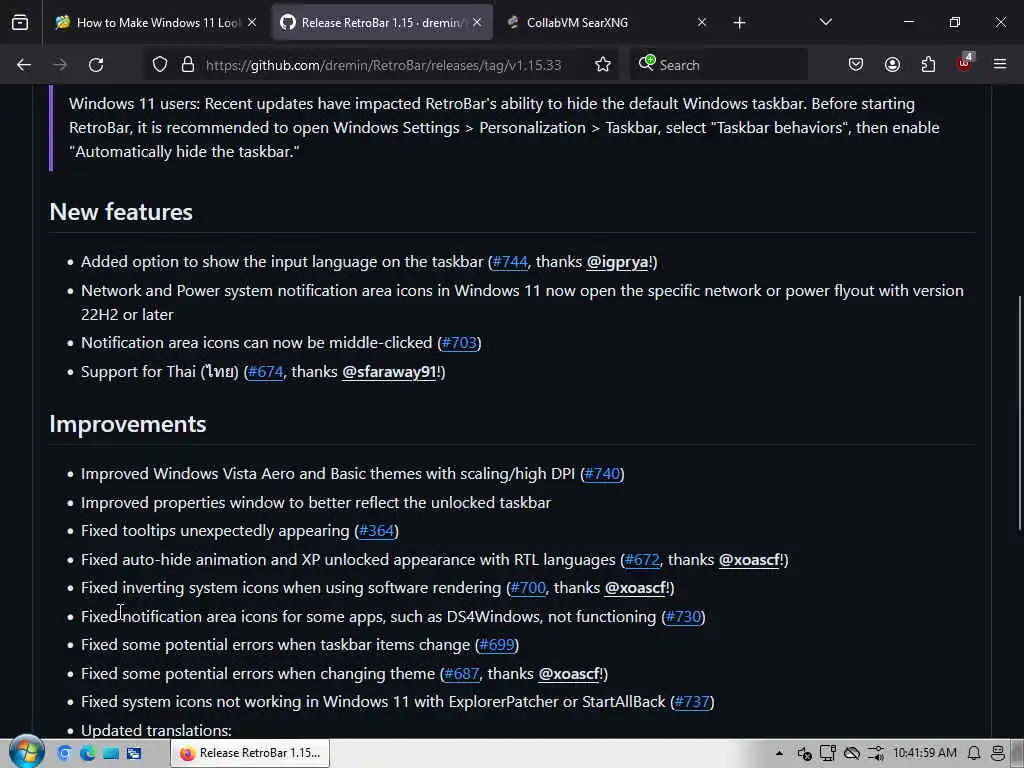This screenshot has width=1024, height=768.
Task: Reload the page with the refresh icon
Action: click(96, 65)
